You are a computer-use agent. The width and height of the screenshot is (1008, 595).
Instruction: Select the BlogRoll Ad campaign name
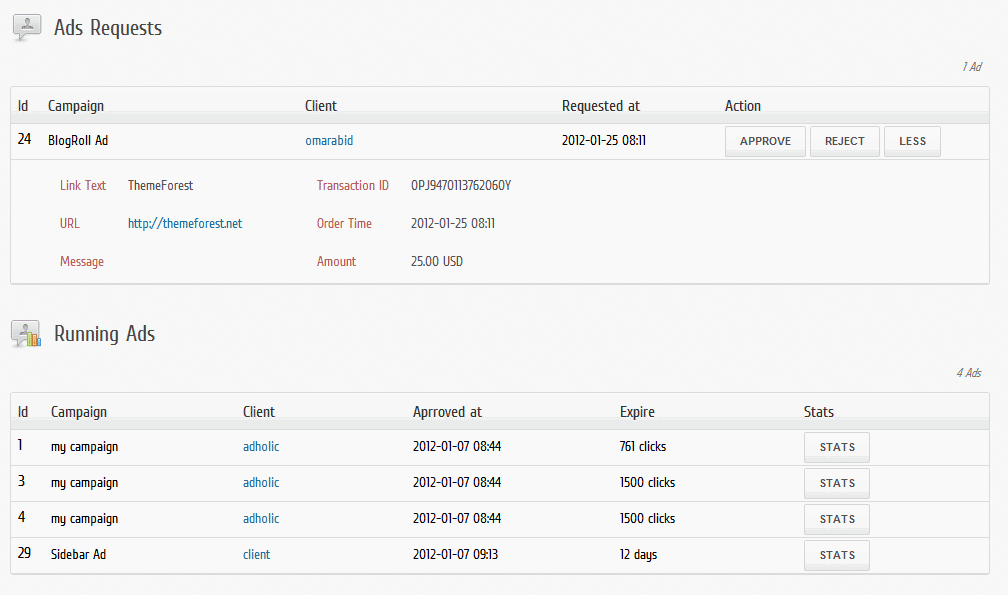(x=78, y=141)
